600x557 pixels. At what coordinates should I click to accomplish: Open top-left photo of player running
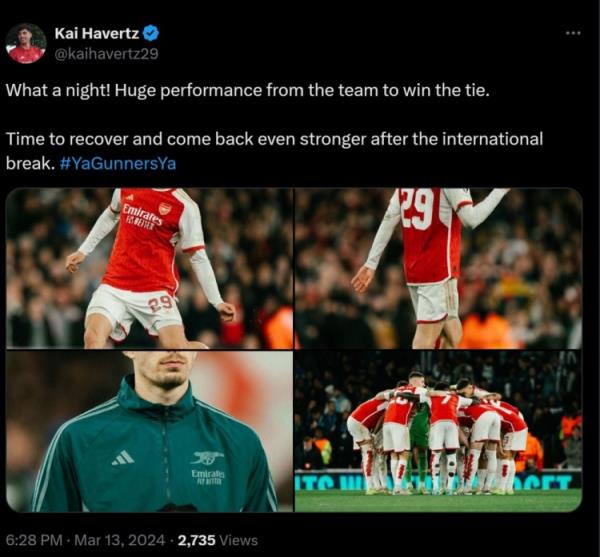click(x=150, y=268)
